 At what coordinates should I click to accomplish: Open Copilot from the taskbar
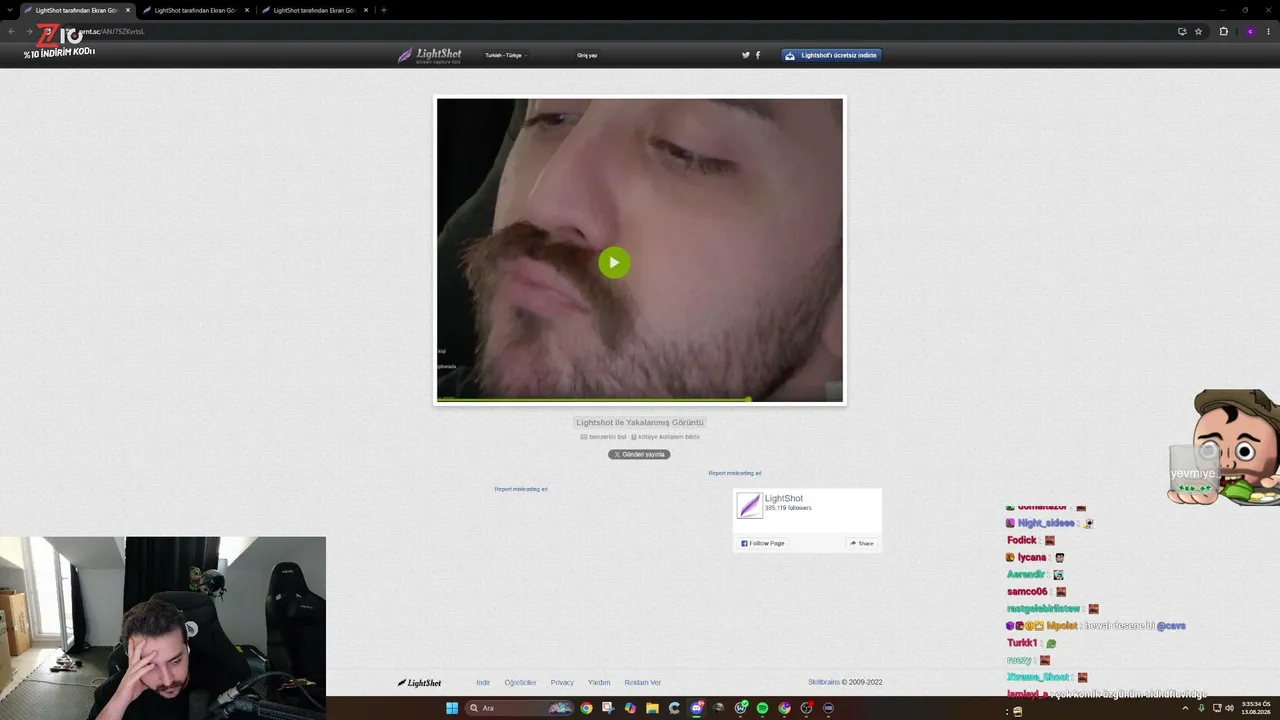(630, 708)
